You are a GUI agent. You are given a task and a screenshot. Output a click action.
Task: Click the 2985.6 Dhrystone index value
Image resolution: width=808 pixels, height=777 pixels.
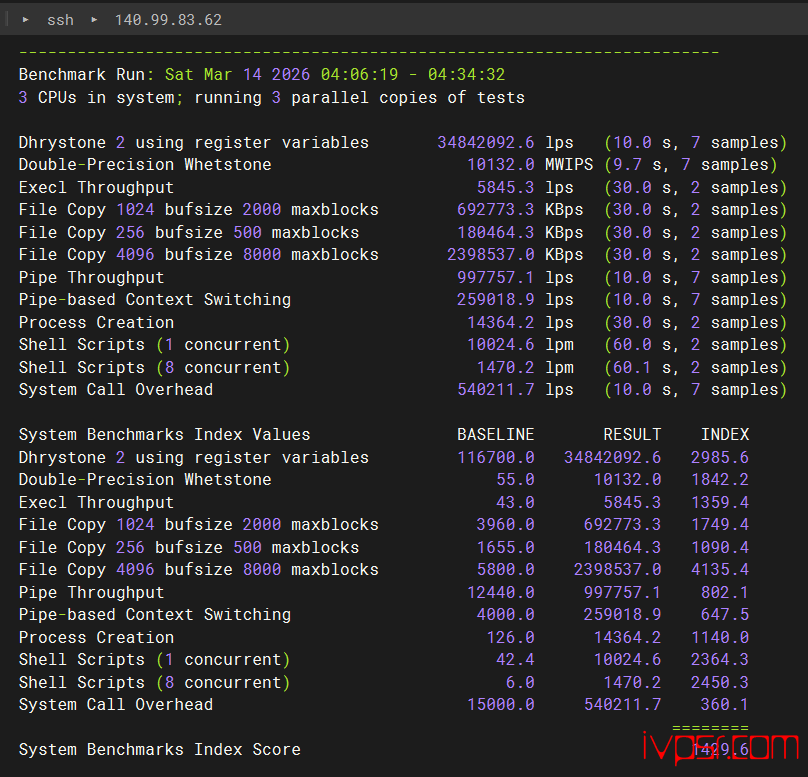tap(719, 457)
